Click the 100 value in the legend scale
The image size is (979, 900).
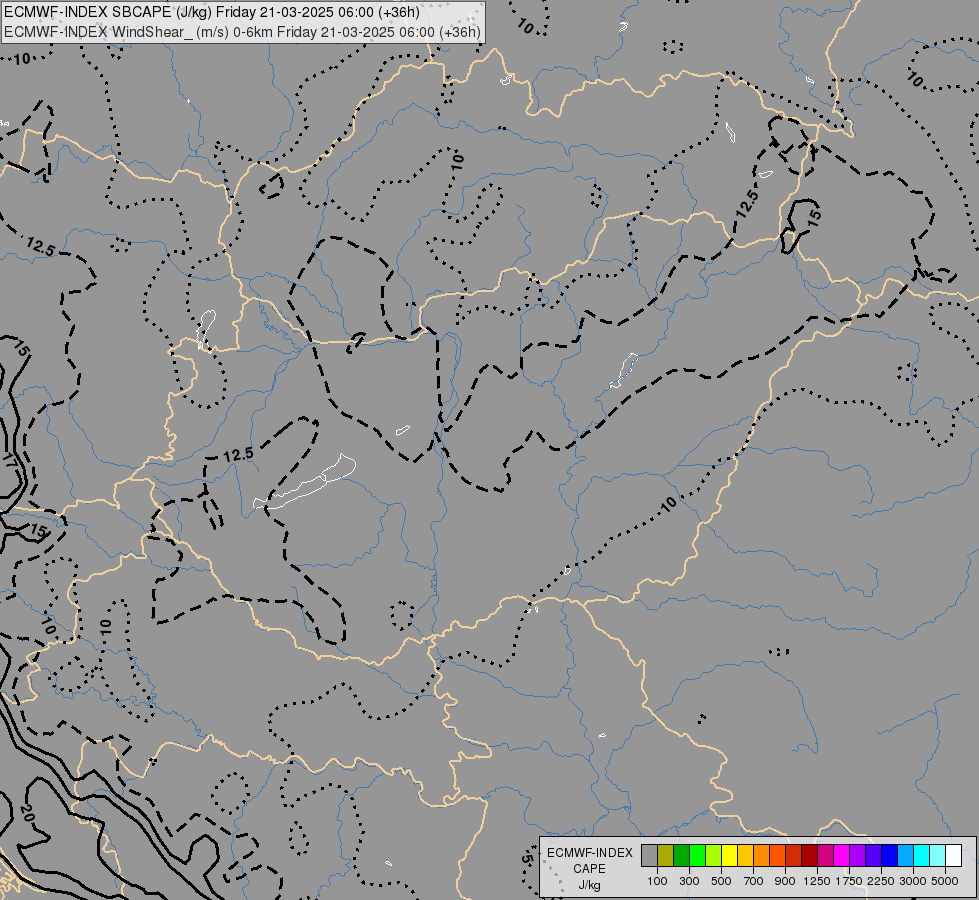(657, 881)
